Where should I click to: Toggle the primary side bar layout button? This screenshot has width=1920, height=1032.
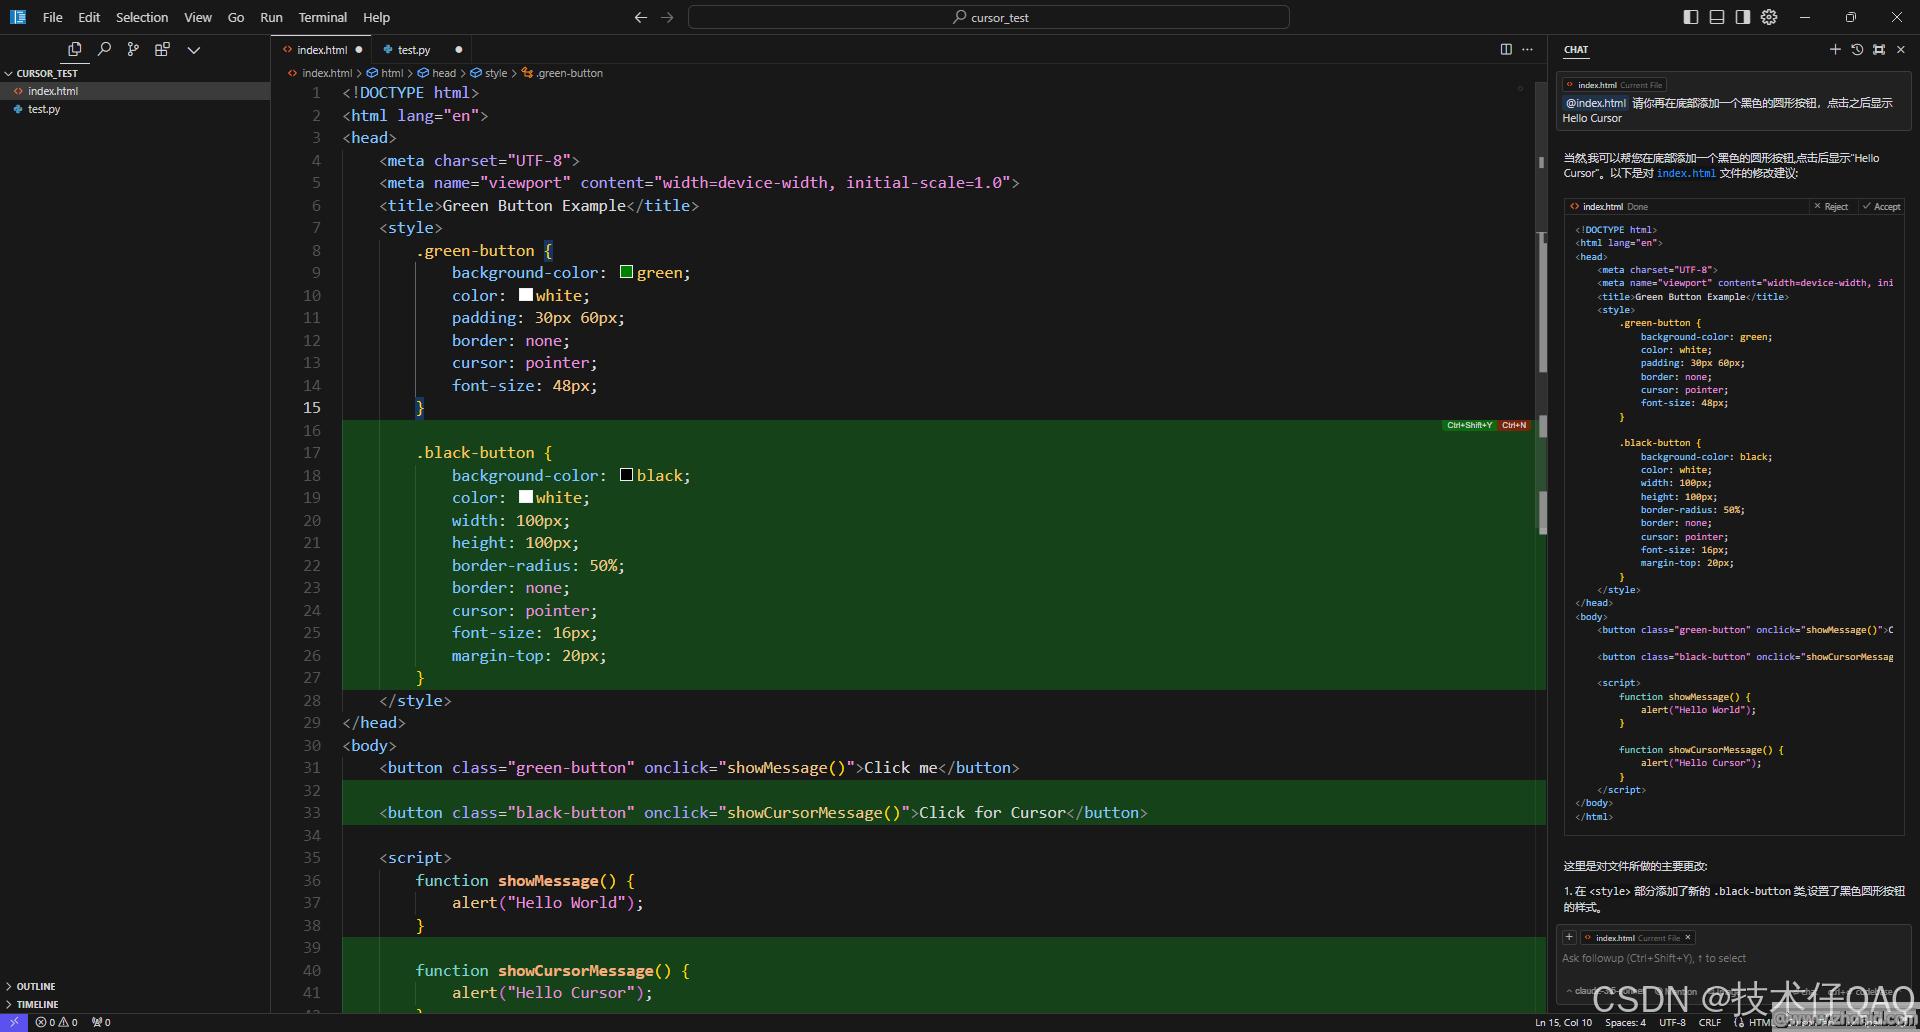[1691, 17]
